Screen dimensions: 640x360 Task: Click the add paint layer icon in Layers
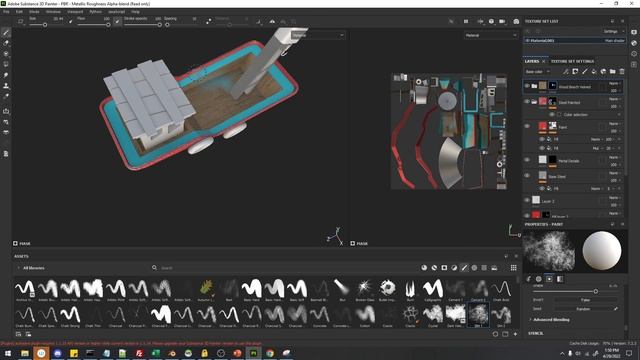(x=584, y=71)
